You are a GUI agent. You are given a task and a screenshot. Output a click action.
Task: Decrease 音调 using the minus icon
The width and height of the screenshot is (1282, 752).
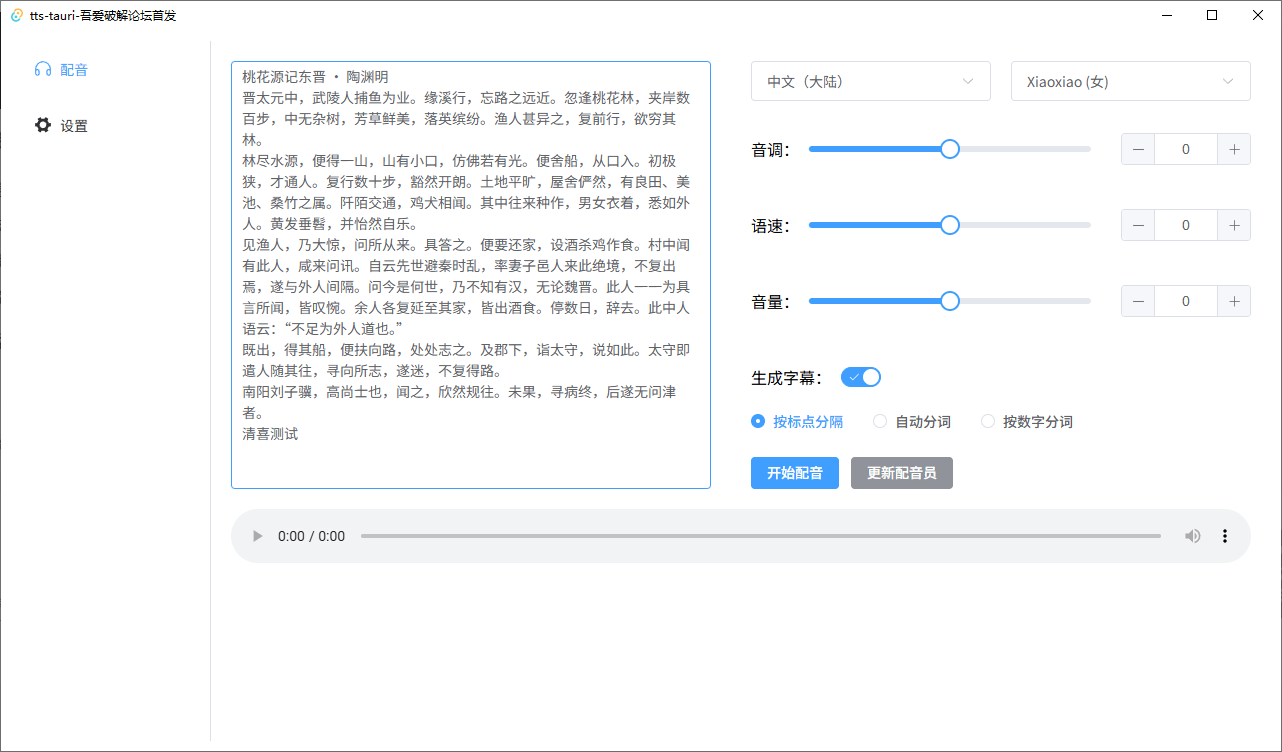[x=1137, y=148]
